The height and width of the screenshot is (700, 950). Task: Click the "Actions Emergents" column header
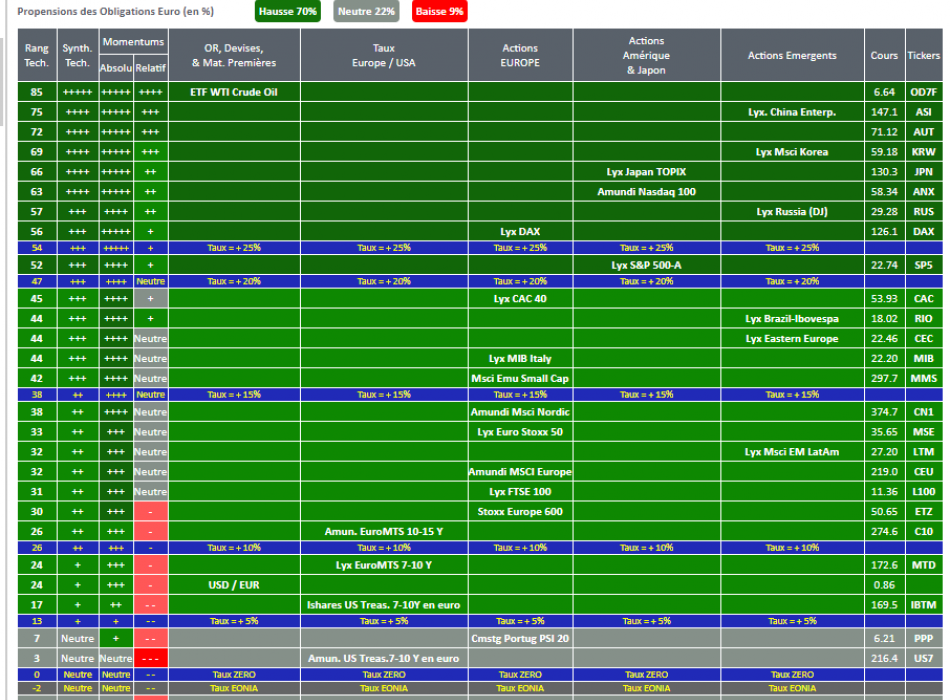click(x=792, y=55)
